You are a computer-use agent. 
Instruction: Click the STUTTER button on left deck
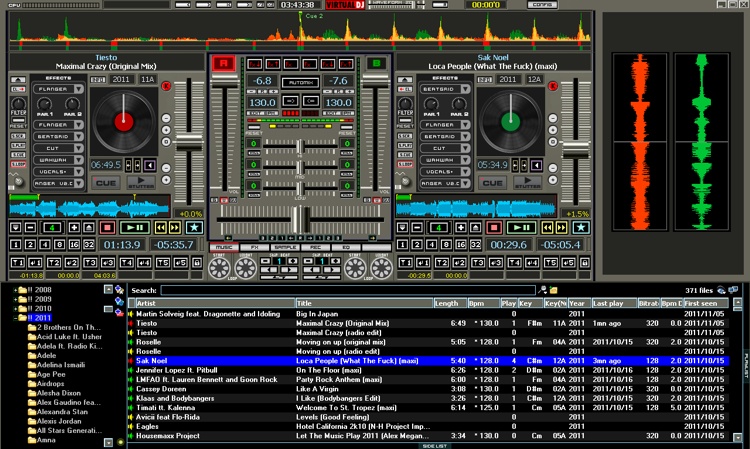(141, 183)
